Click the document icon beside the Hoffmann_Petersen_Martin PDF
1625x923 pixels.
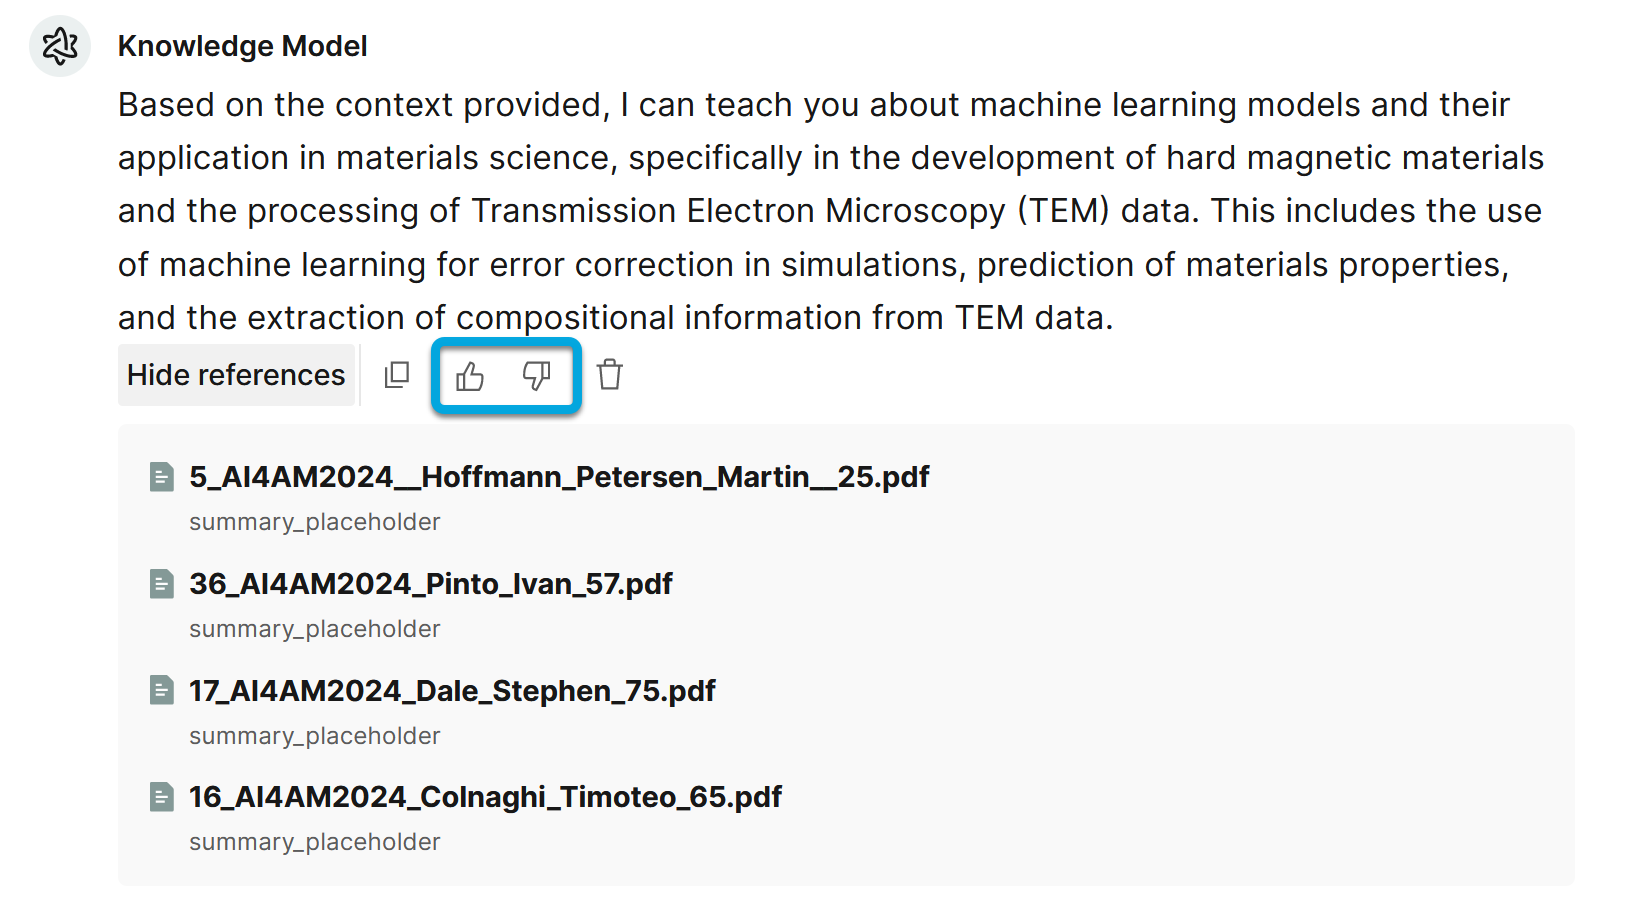coord(161,477)
